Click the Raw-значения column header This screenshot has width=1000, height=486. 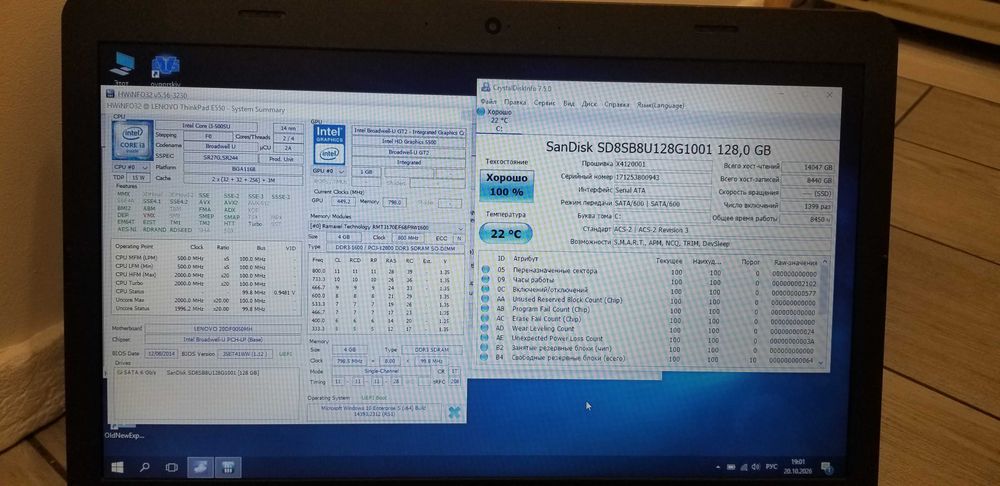tap(795, 262)
